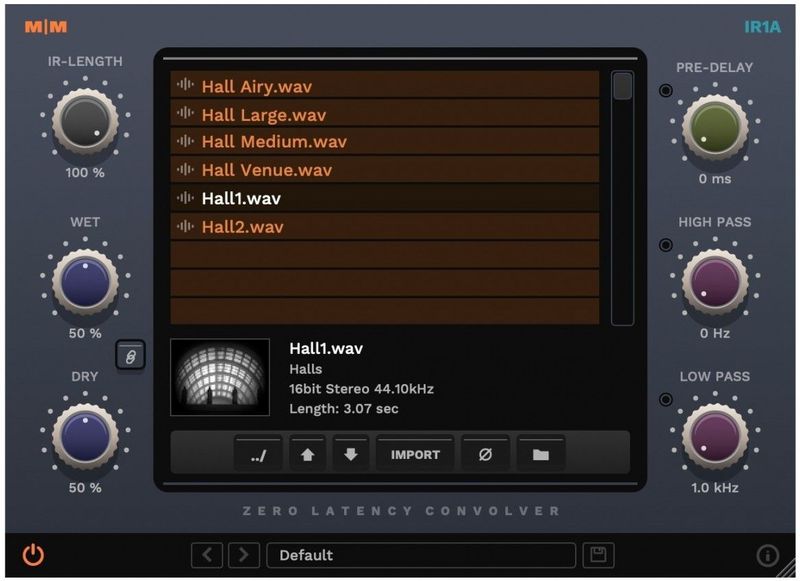Click the 100 % IR-Length value

85,173
